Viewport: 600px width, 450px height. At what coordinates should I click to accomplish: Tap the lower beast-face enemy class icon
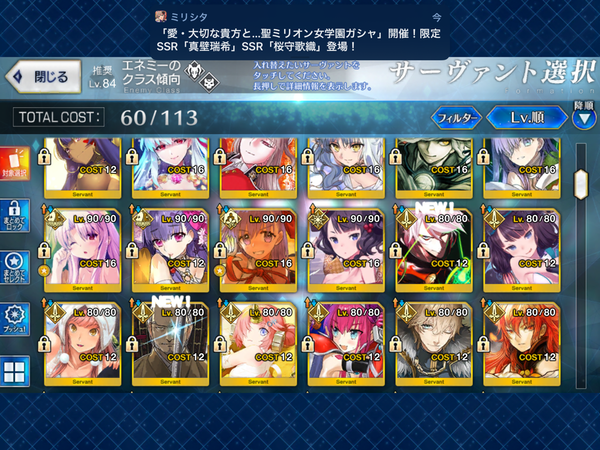coord(209,82)
